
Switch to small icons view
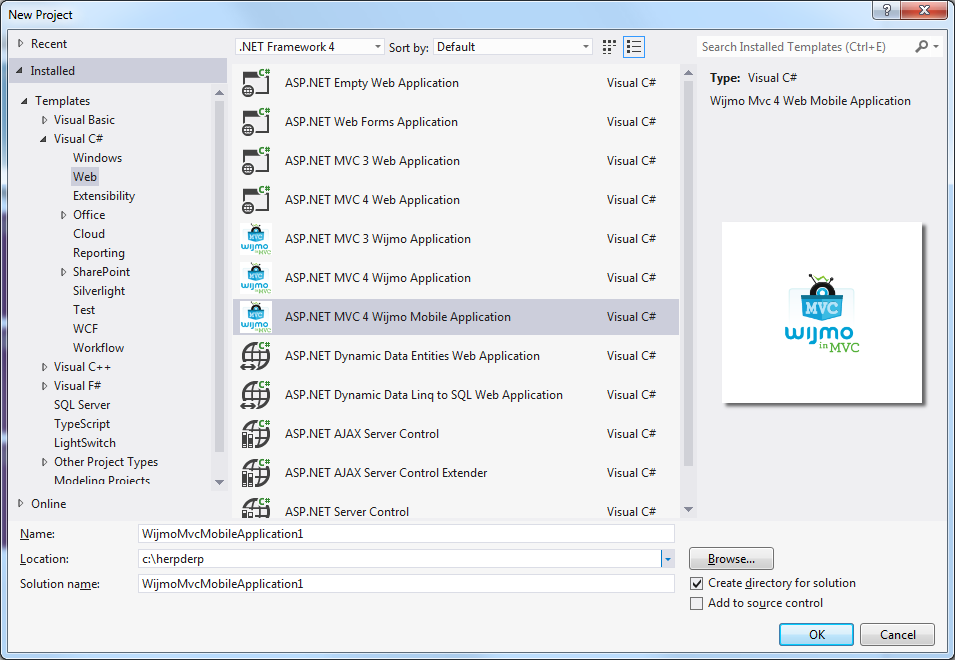click(609, 47)
